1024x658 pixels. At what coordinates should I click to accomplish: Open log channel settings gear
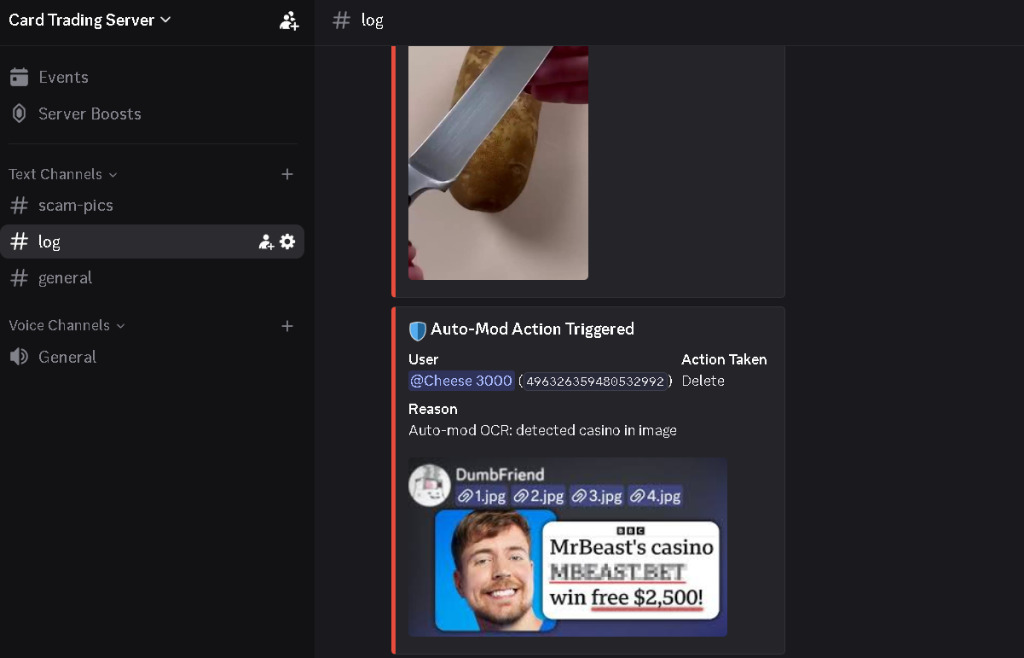point(287,242)
